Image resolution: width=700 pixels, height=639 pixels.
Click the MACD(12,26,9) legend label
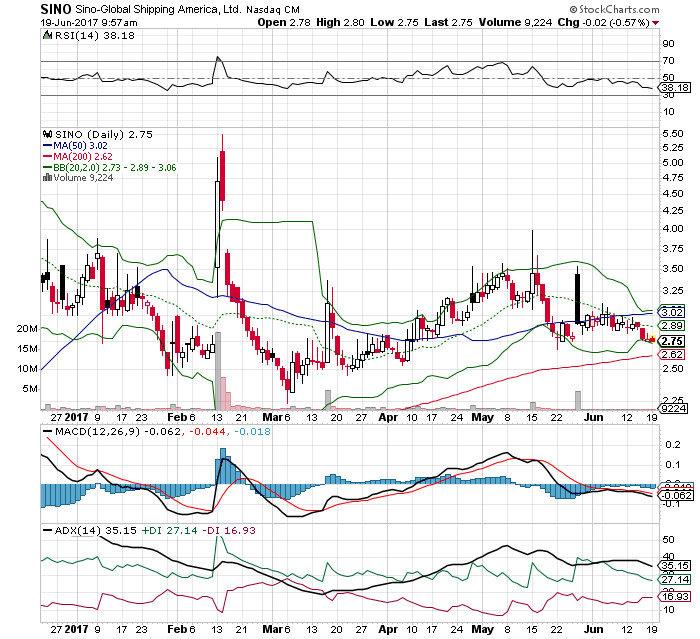click(97, 432)
